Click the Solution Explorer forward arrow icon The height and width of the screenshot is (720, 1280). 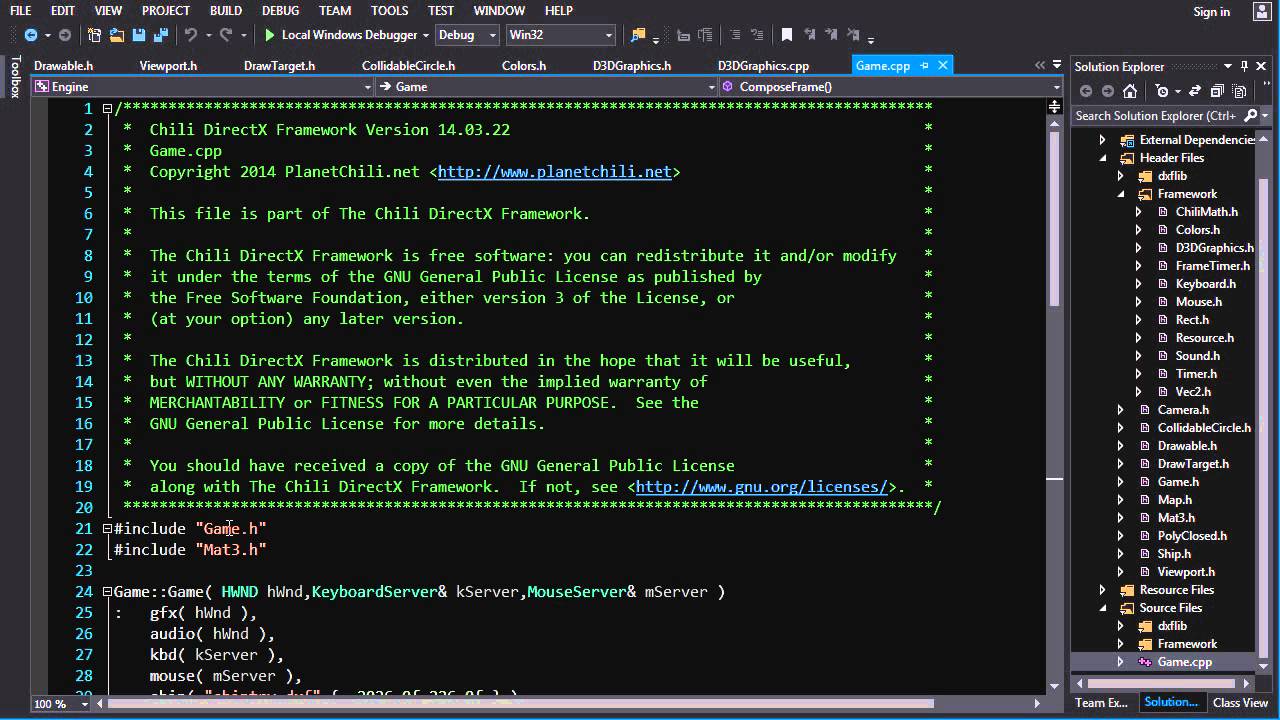[x=1107, y=91]
